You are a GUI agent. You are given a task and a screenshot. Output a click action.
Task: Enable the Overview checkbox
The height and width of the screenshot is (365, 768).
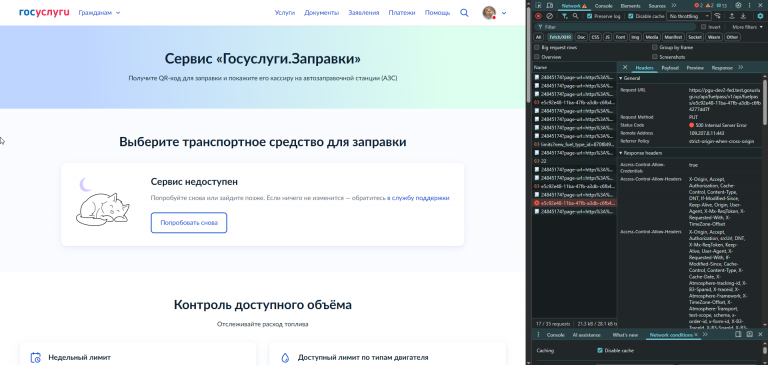537,57
